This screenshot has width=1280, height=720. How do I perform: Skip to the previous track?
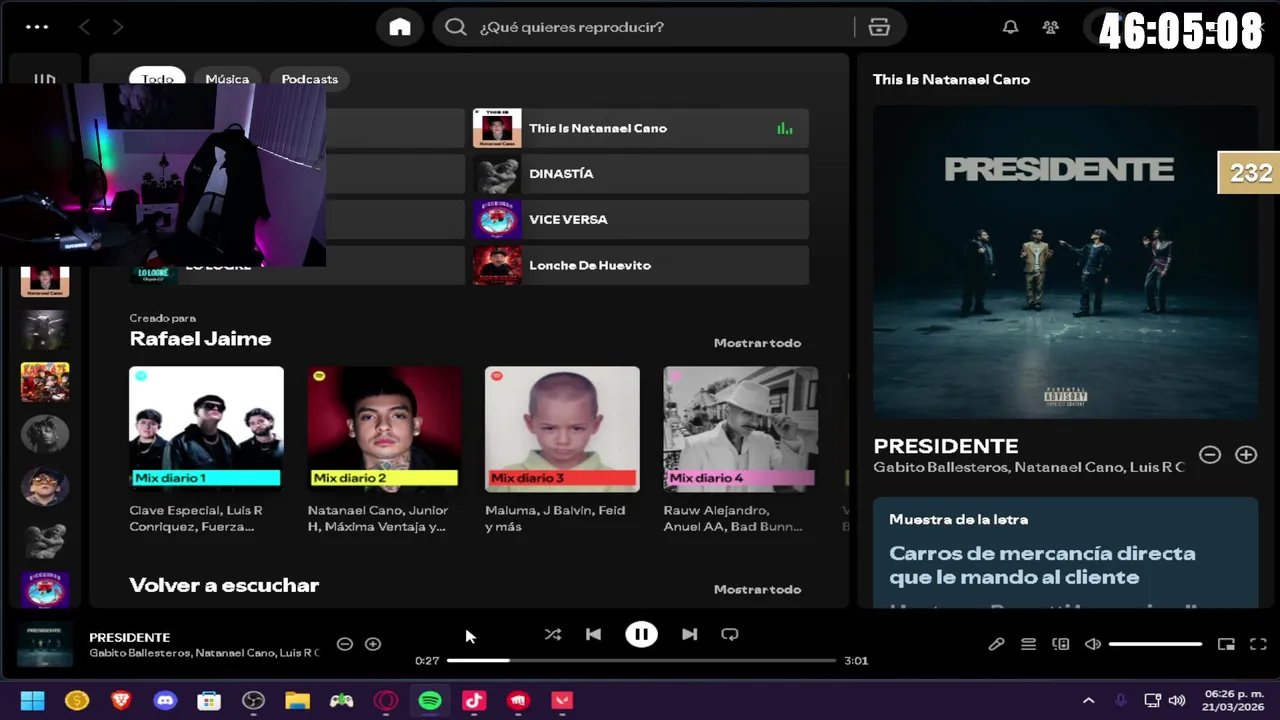click(593, 634)
